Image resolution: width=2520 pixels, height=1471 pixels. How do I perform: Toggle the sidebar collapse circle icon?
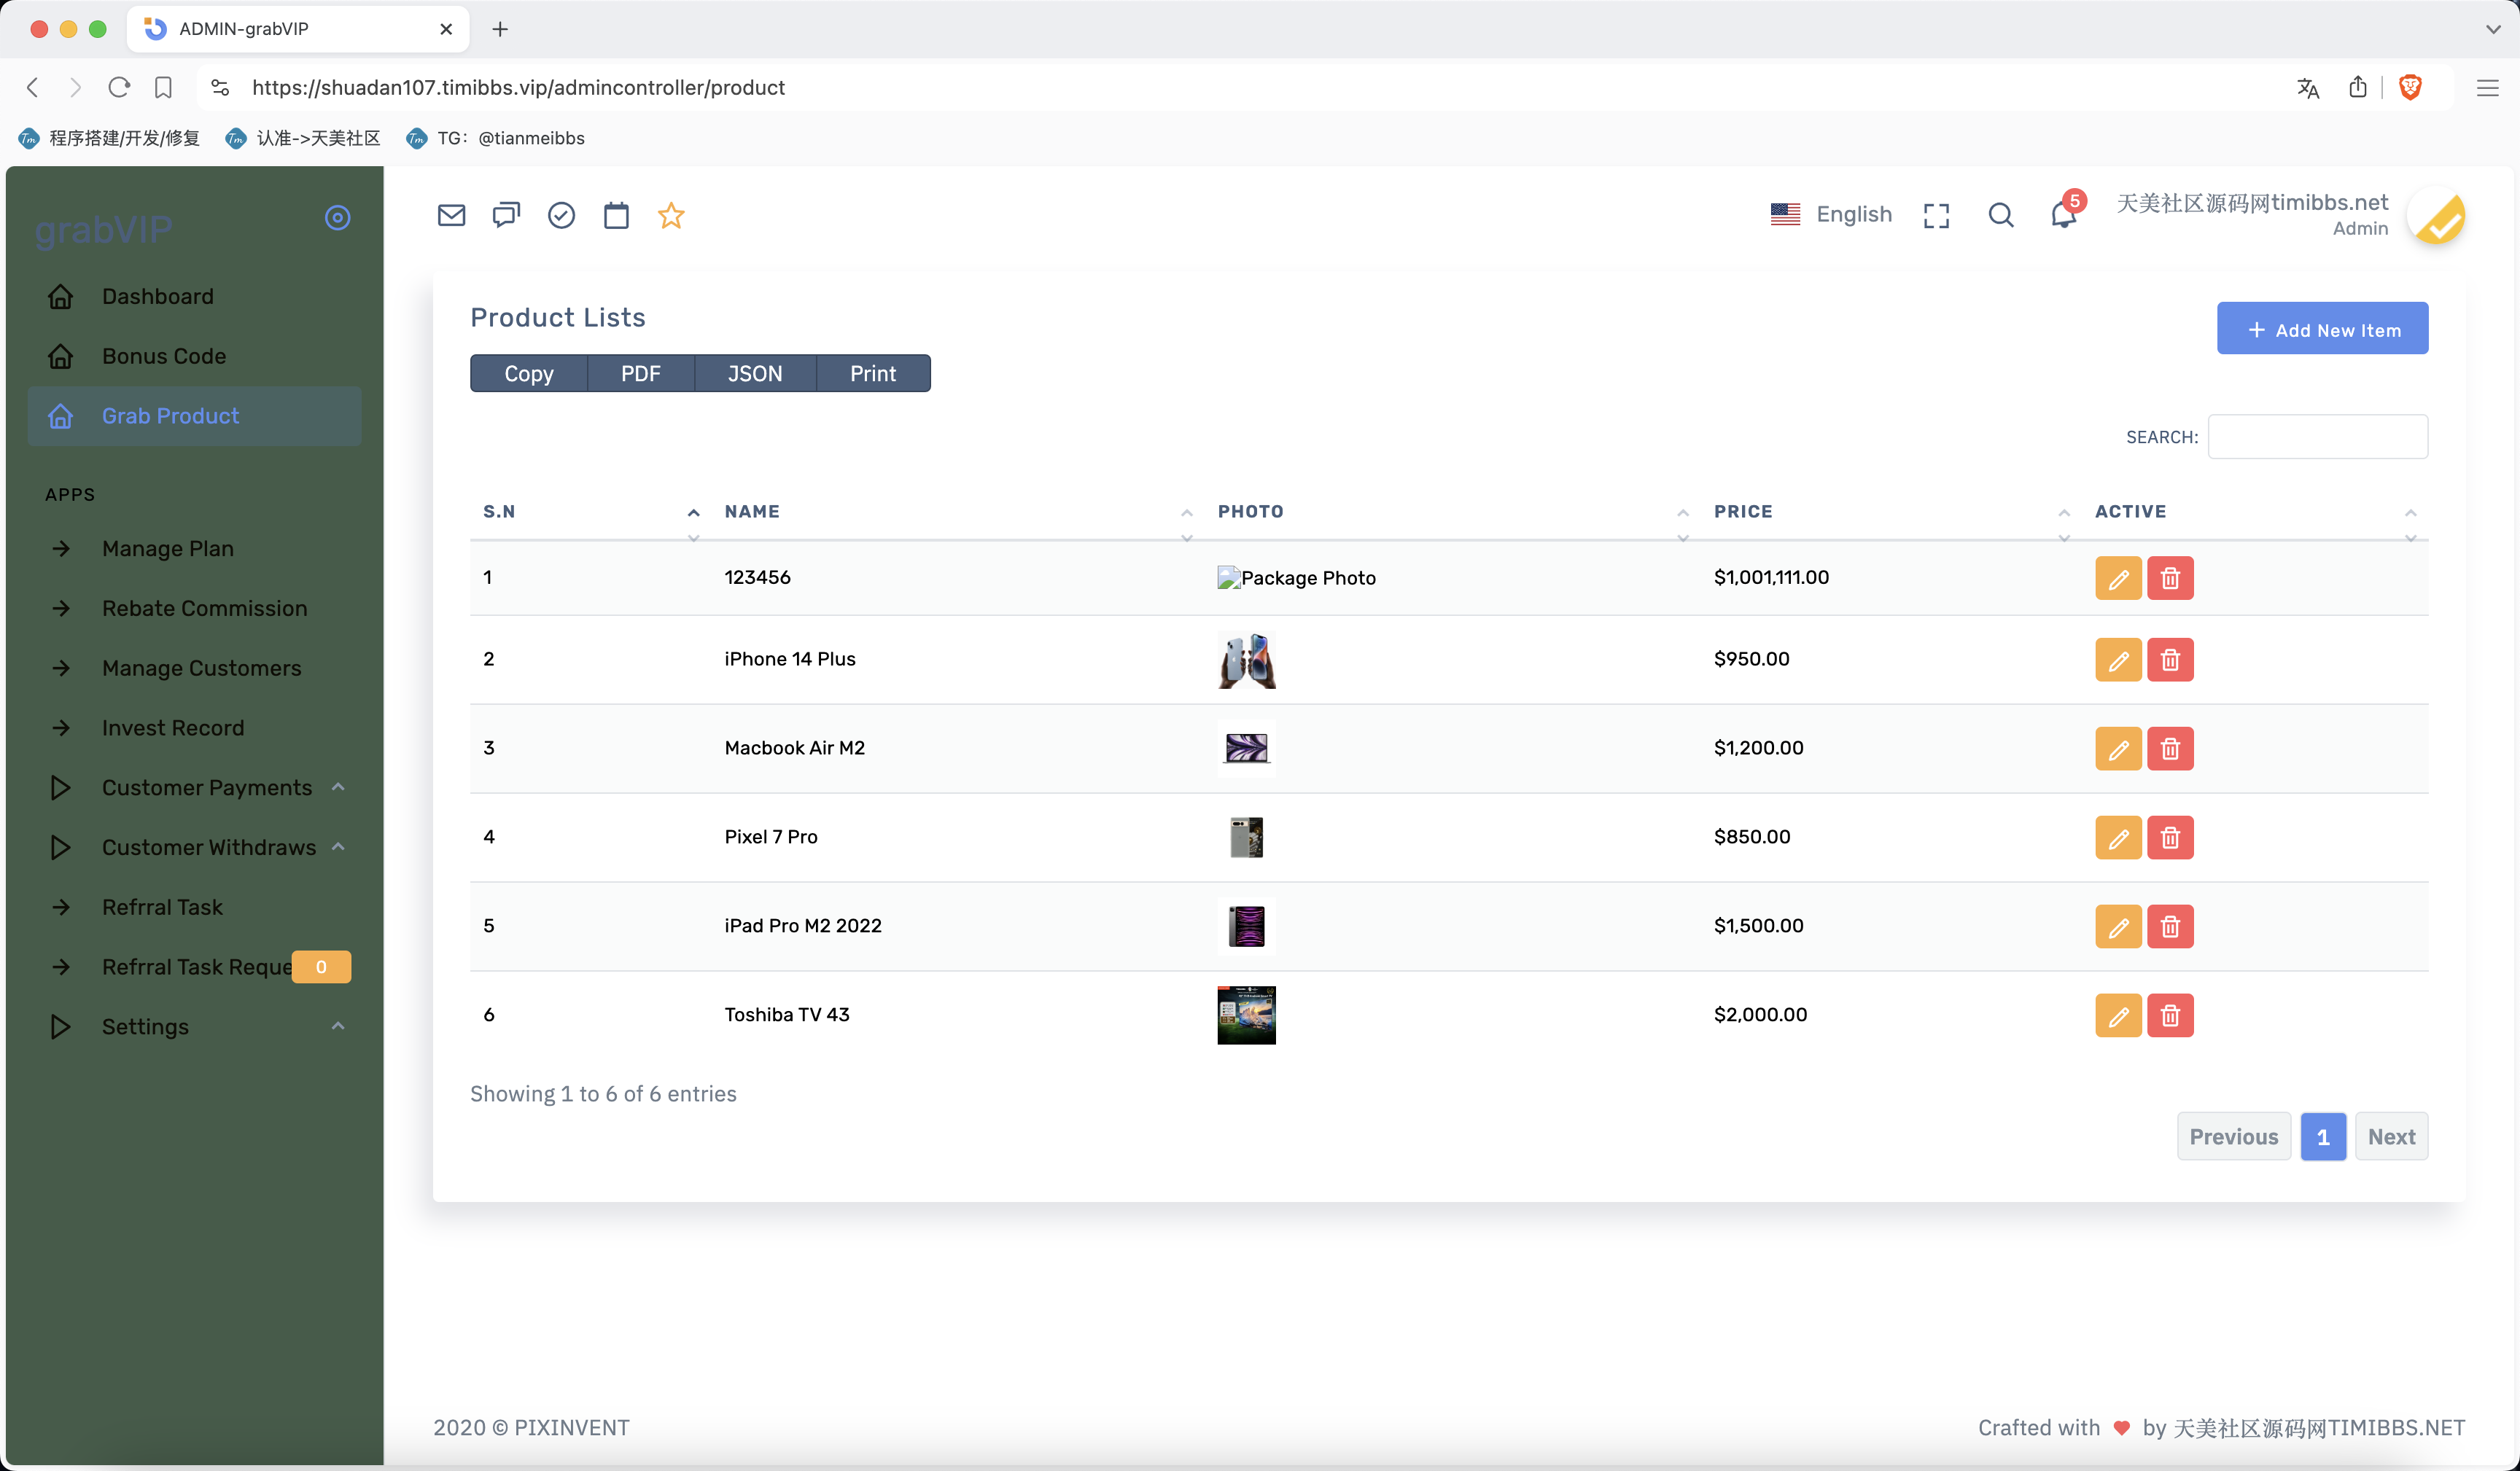tap(338, 217)
